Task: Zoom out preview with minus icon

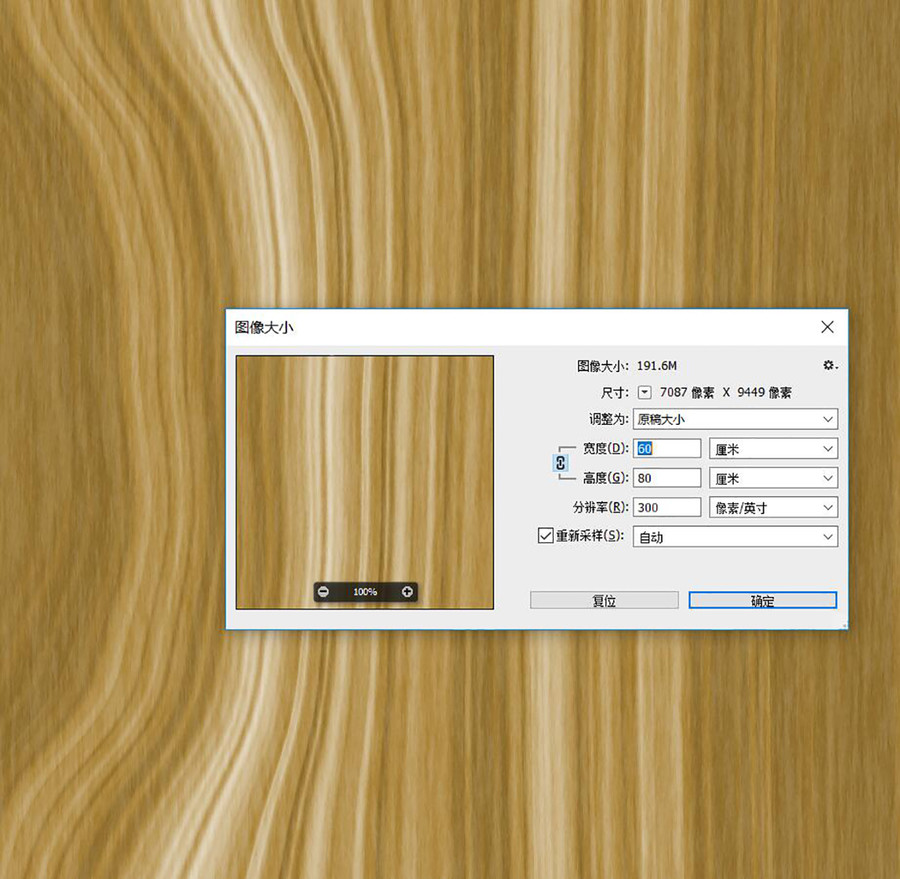Action: tap(324, 591)
